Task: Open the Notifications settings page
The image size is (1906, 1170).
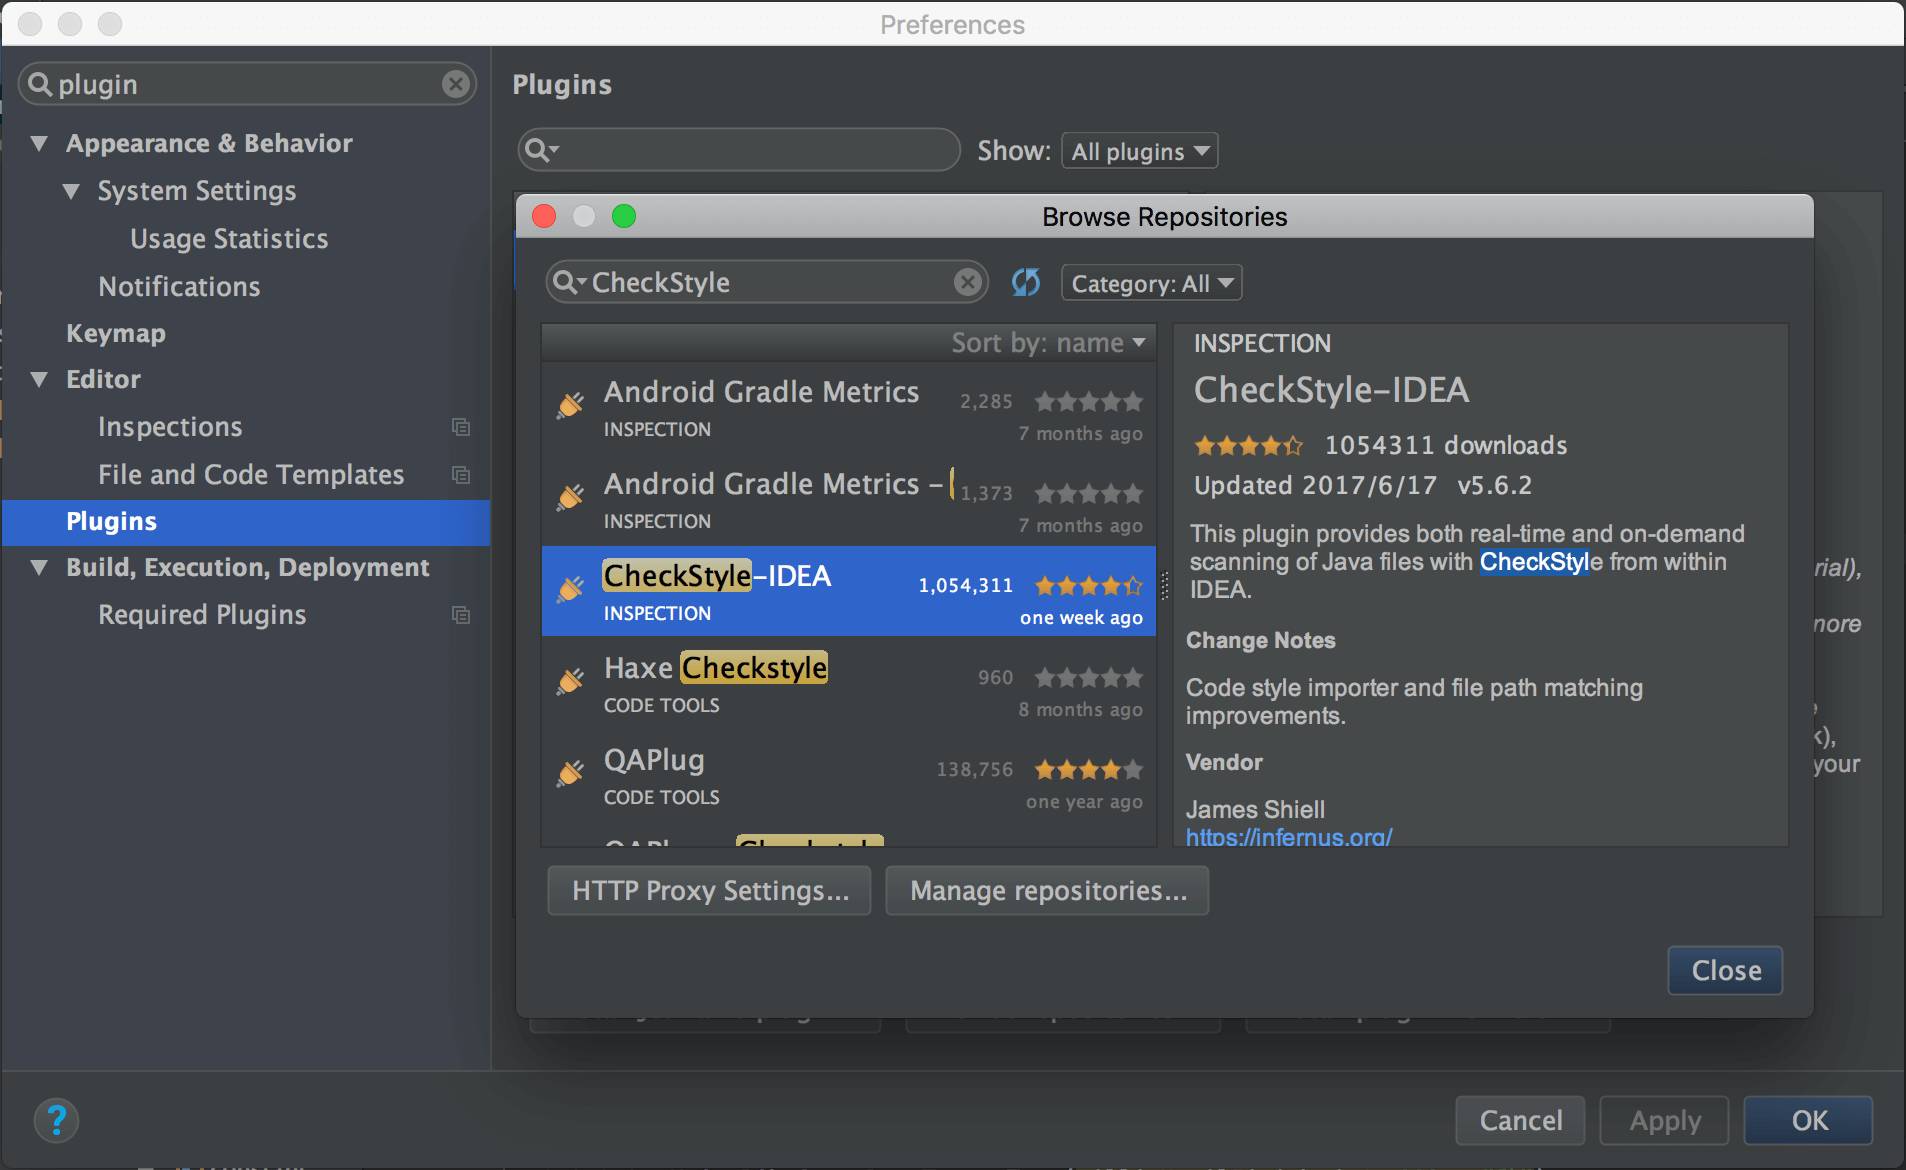Action: point(179,287)
